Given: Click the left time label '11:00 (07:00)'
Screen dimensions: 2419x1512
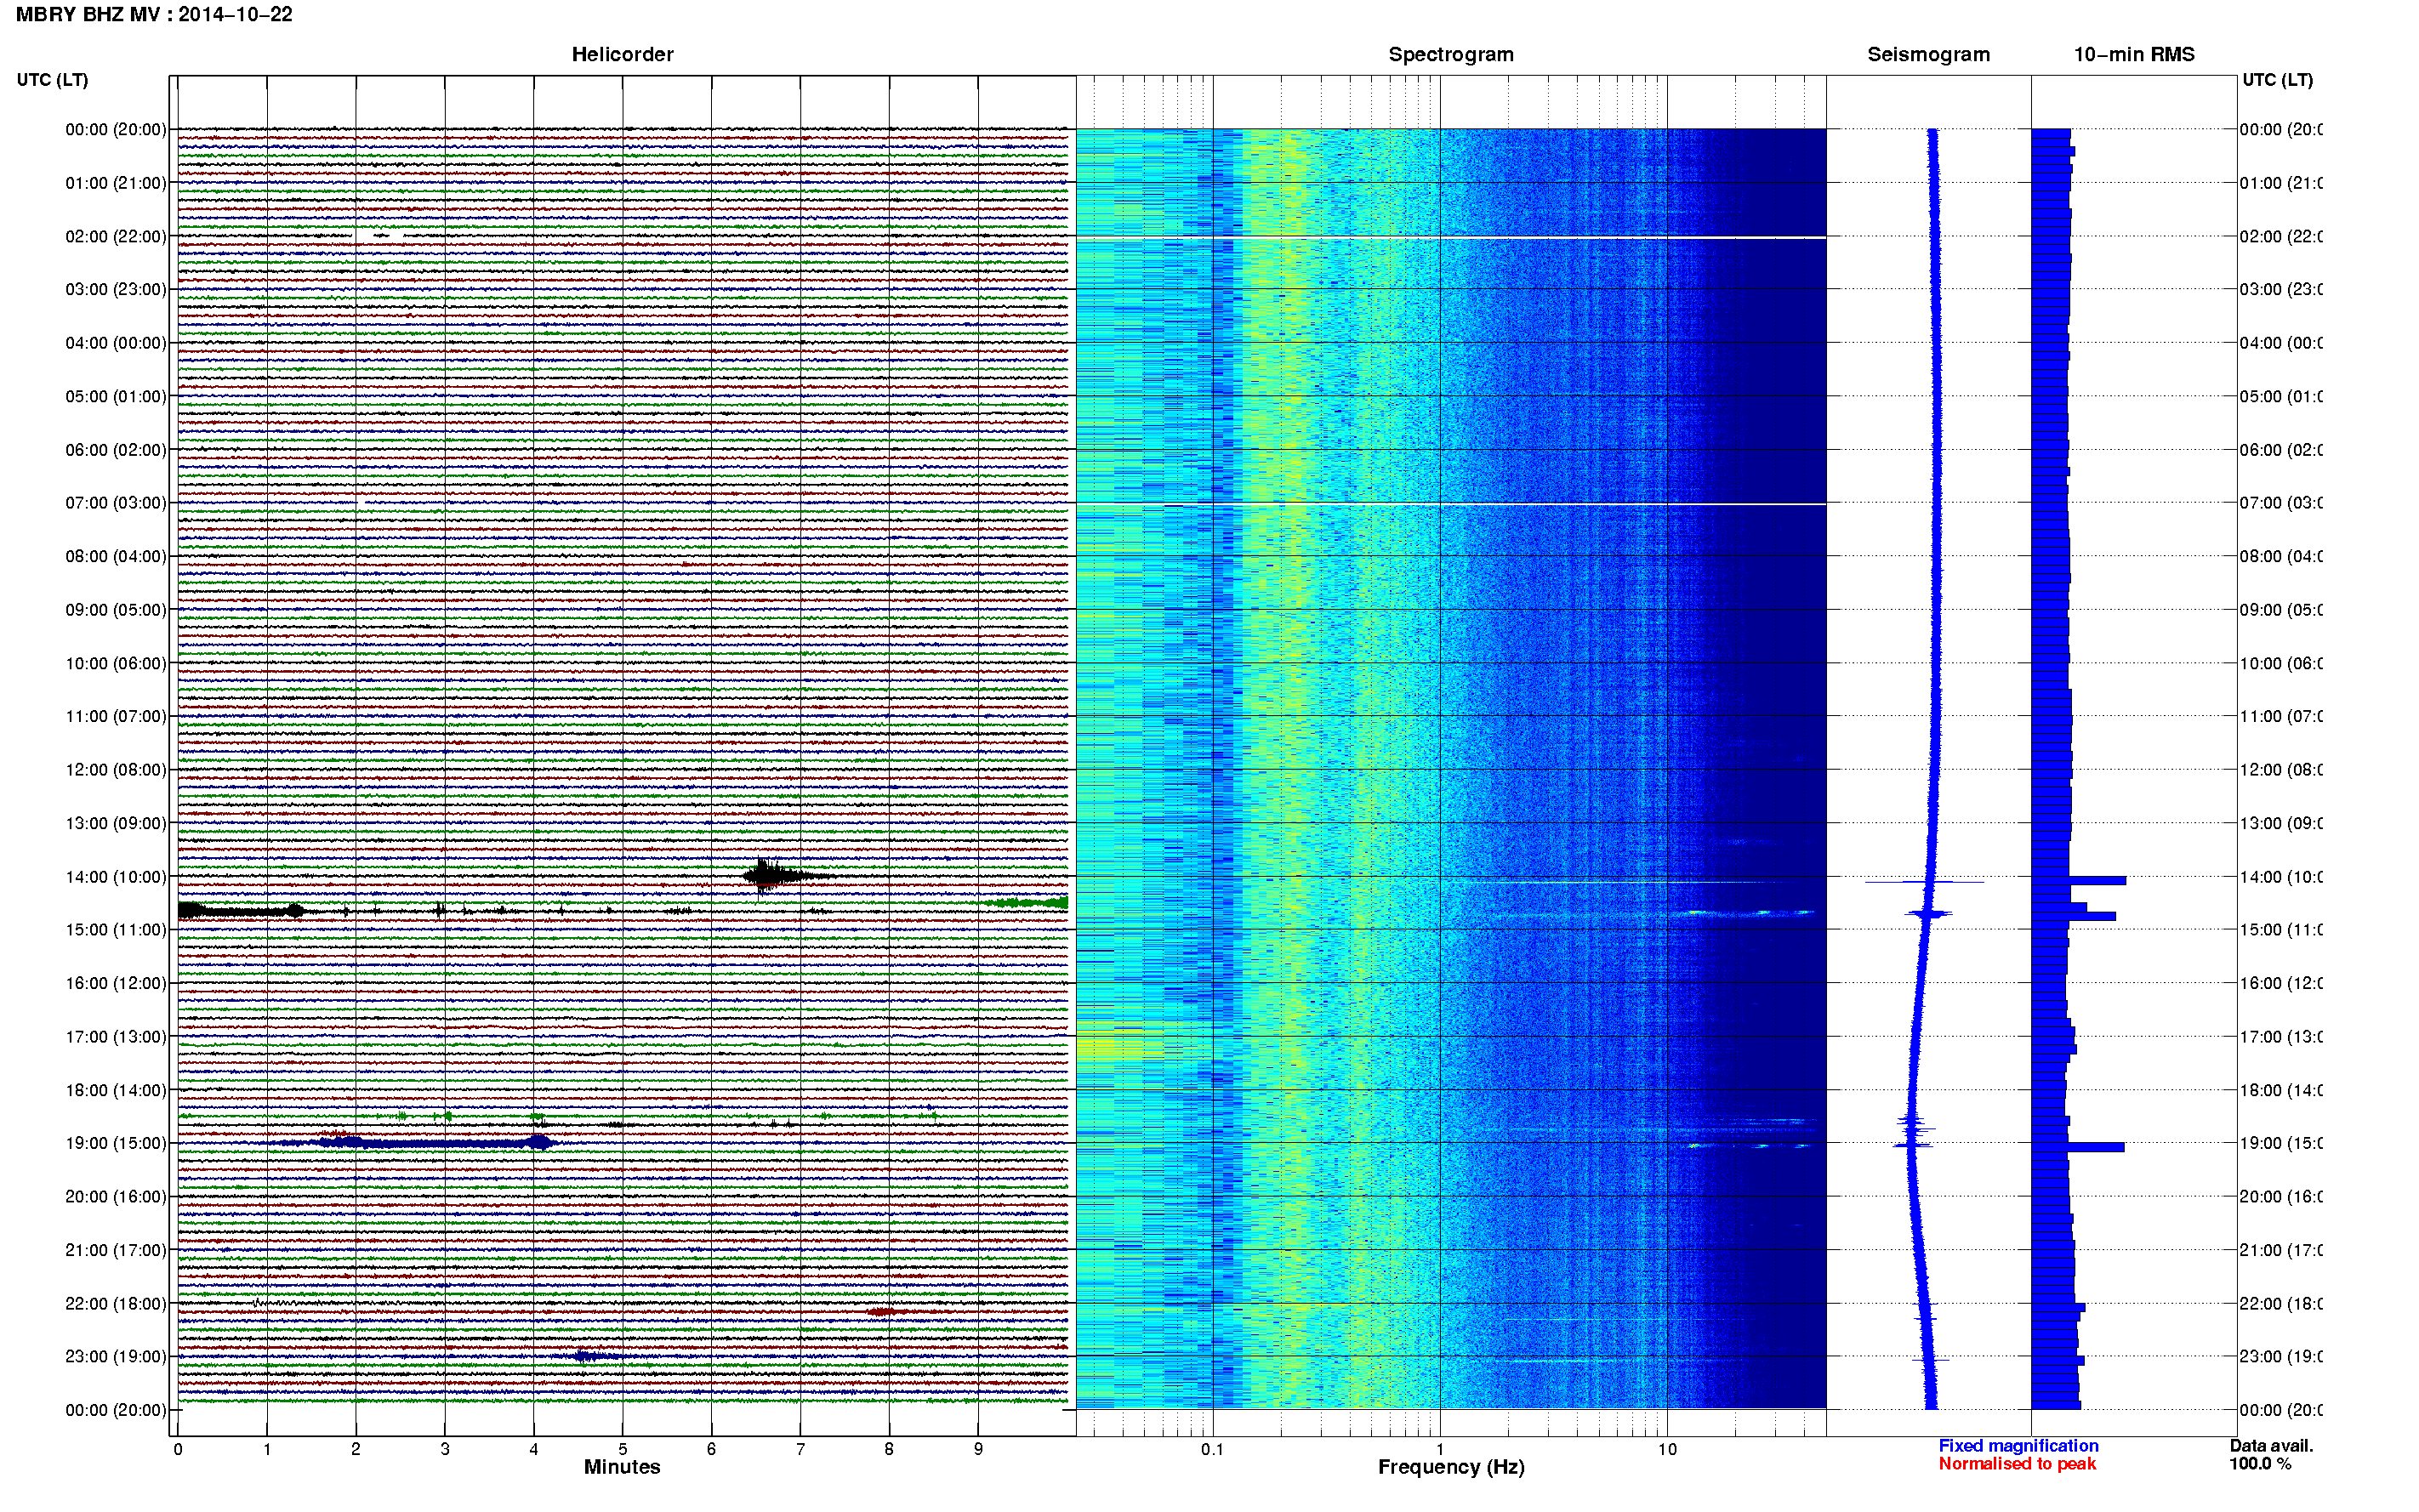Looking at the screenshot, I should click(116, 717).
